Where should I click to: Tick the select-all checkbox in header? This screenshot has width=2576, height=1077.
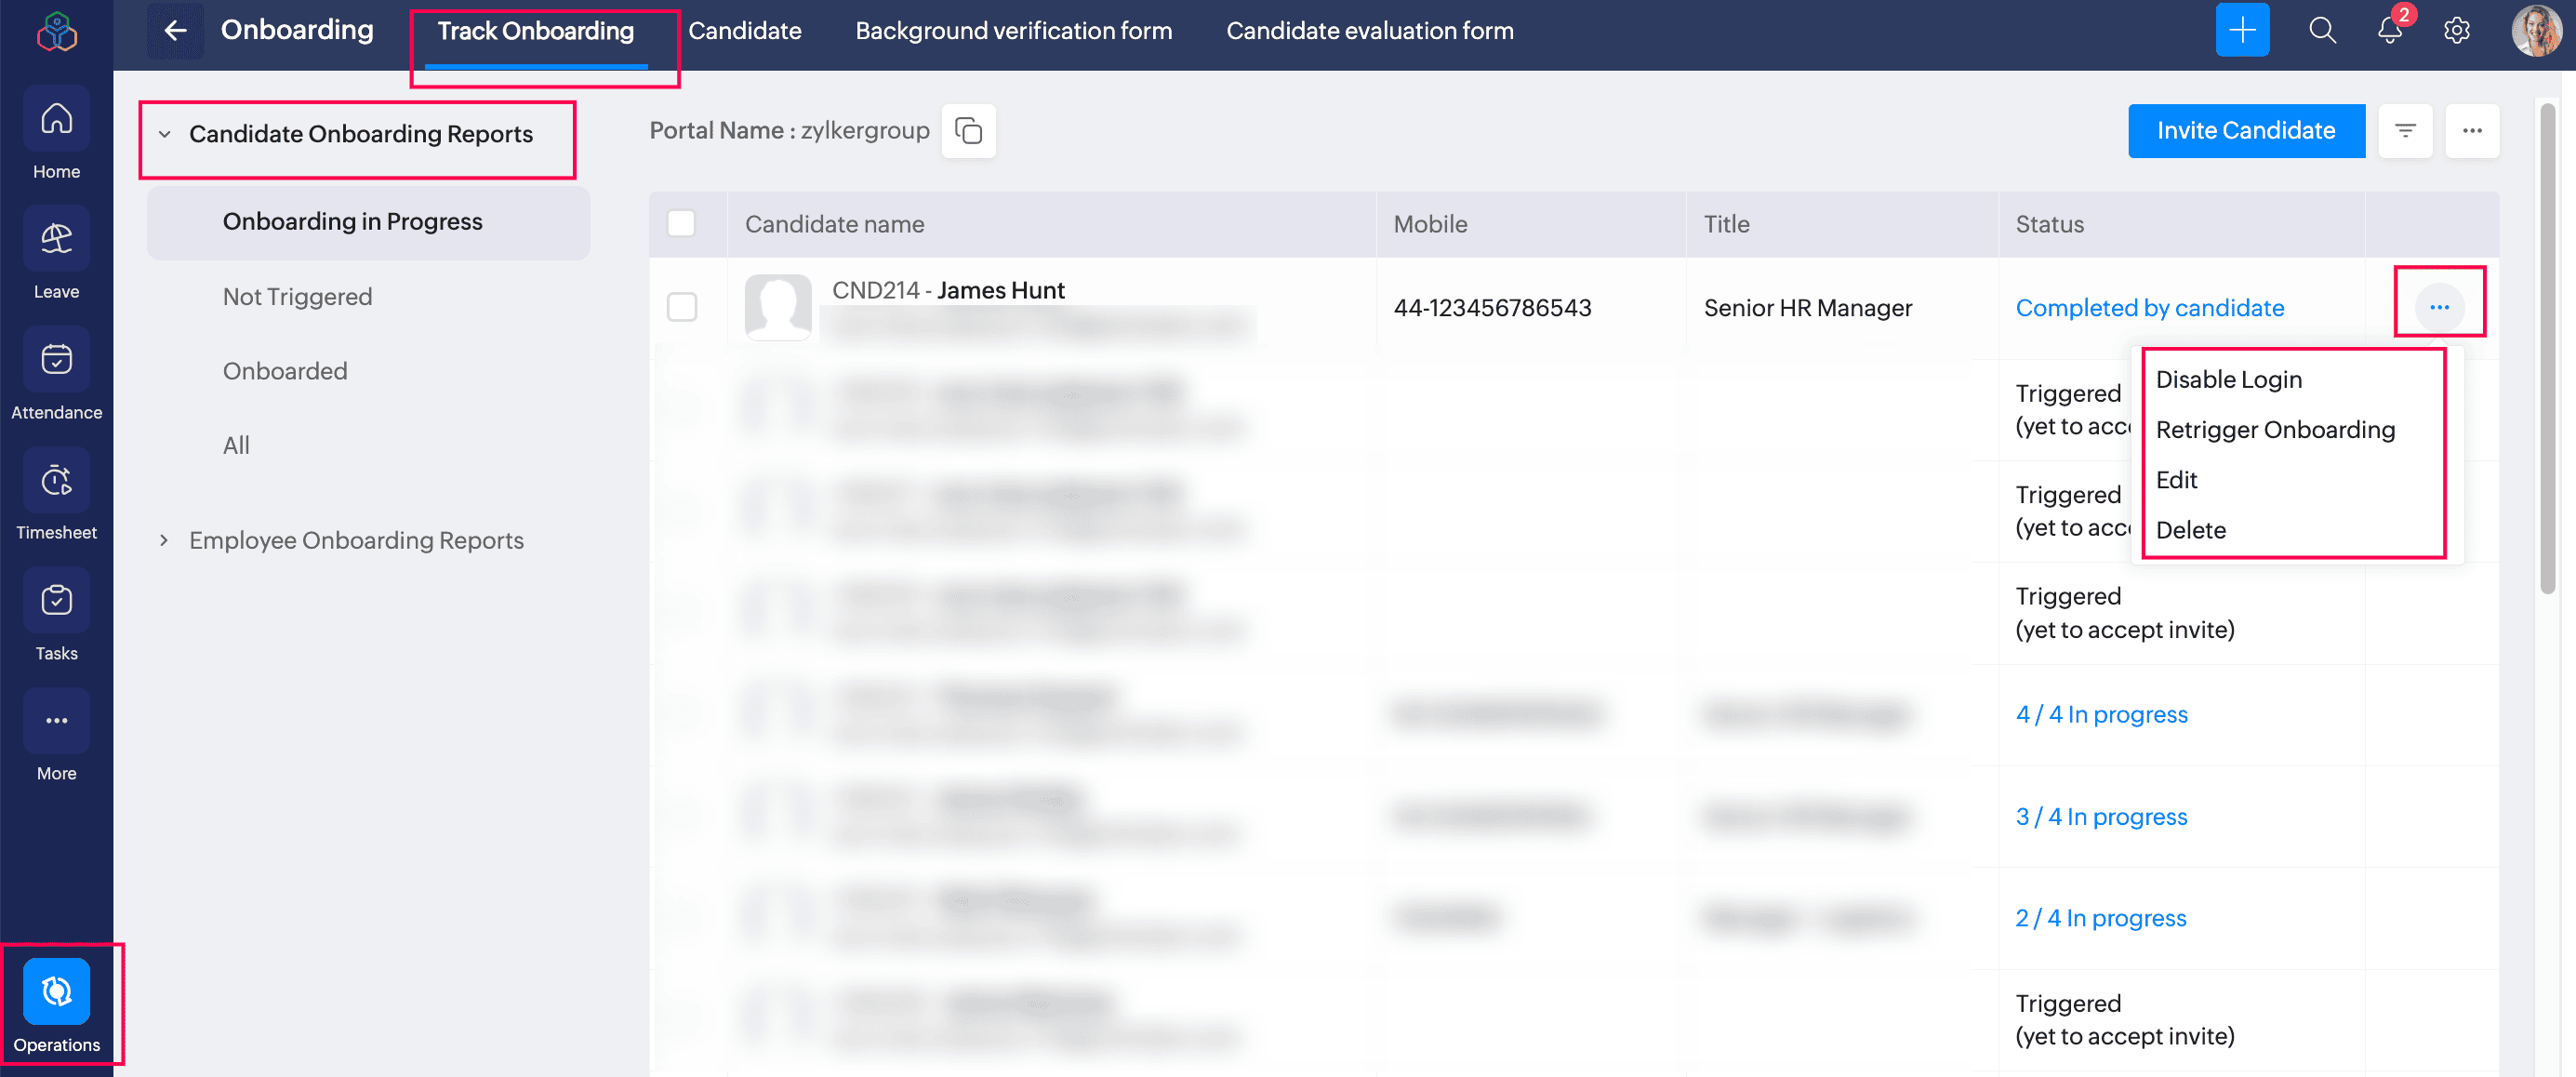click(x=681, y=223)
